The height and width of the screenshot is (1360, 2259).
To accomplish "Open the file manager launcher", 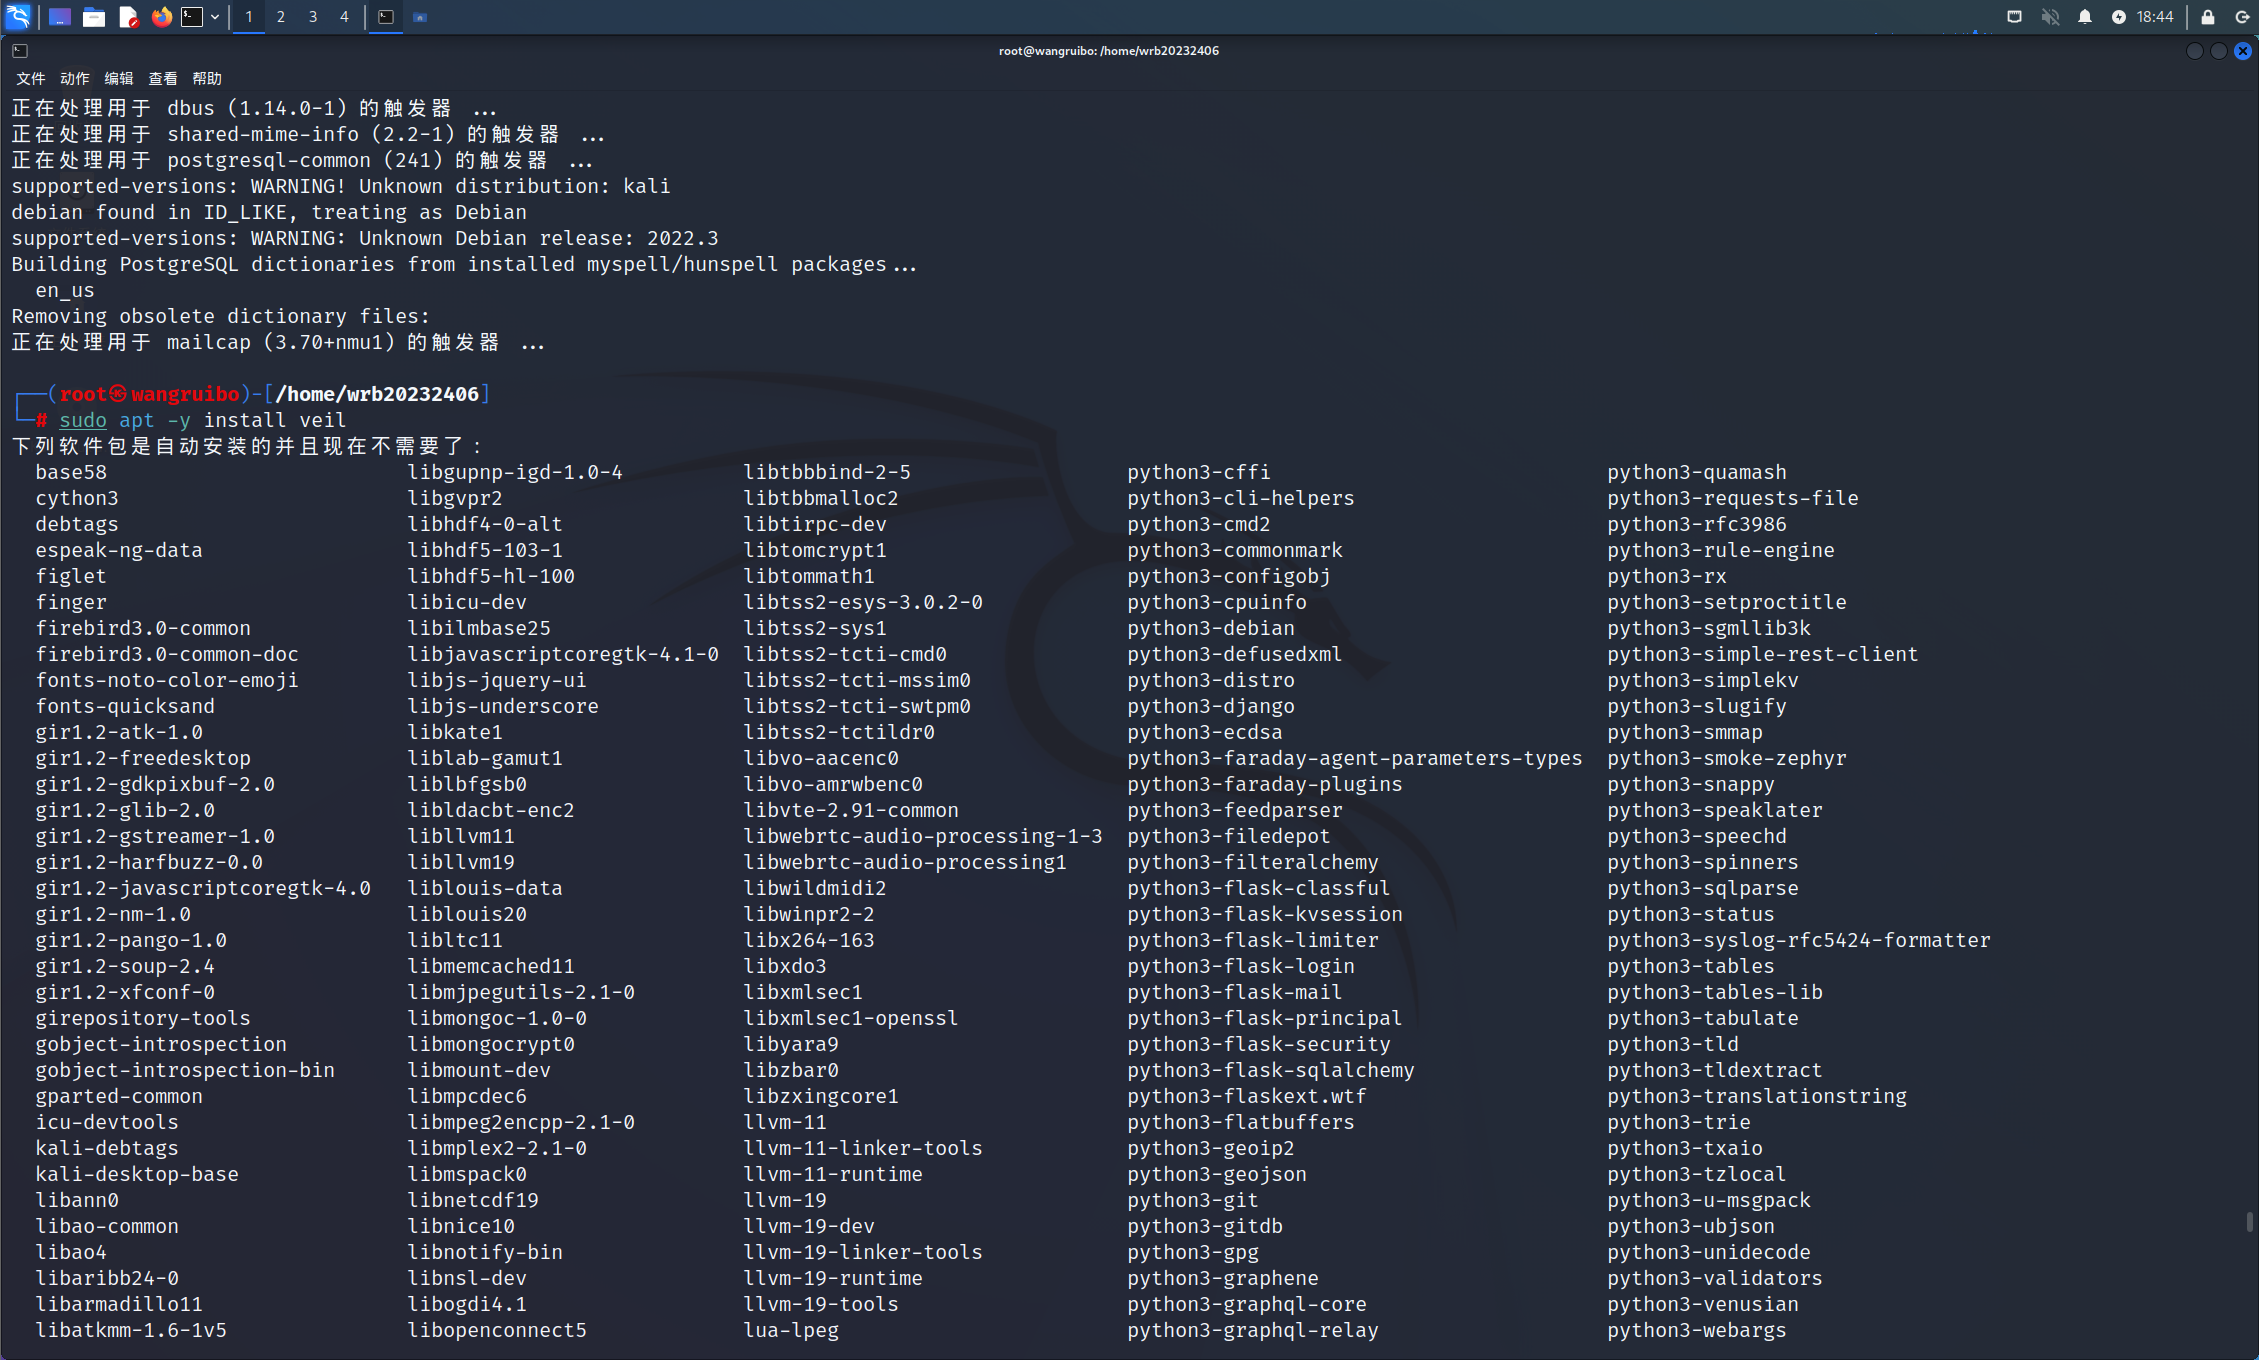I will pos(94,16).
